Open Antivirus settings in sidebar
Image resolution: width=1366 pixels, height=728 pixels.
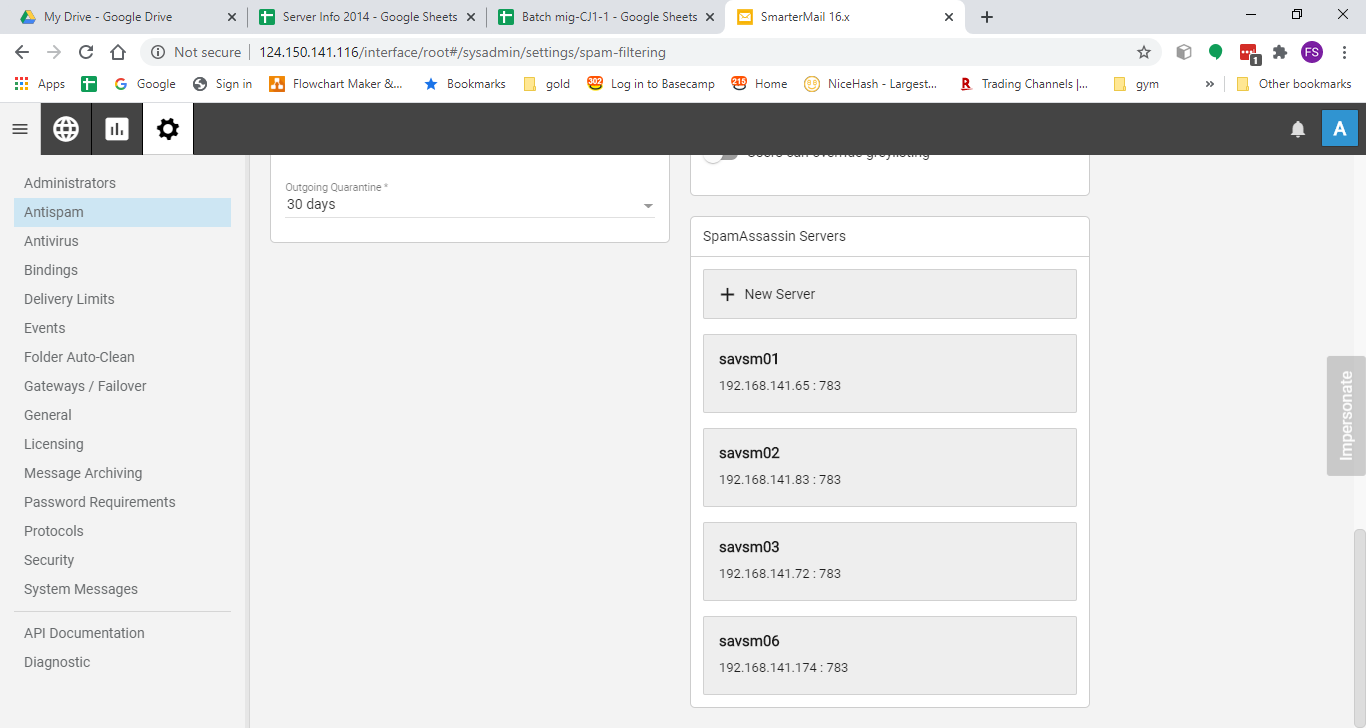coord(51,241)
